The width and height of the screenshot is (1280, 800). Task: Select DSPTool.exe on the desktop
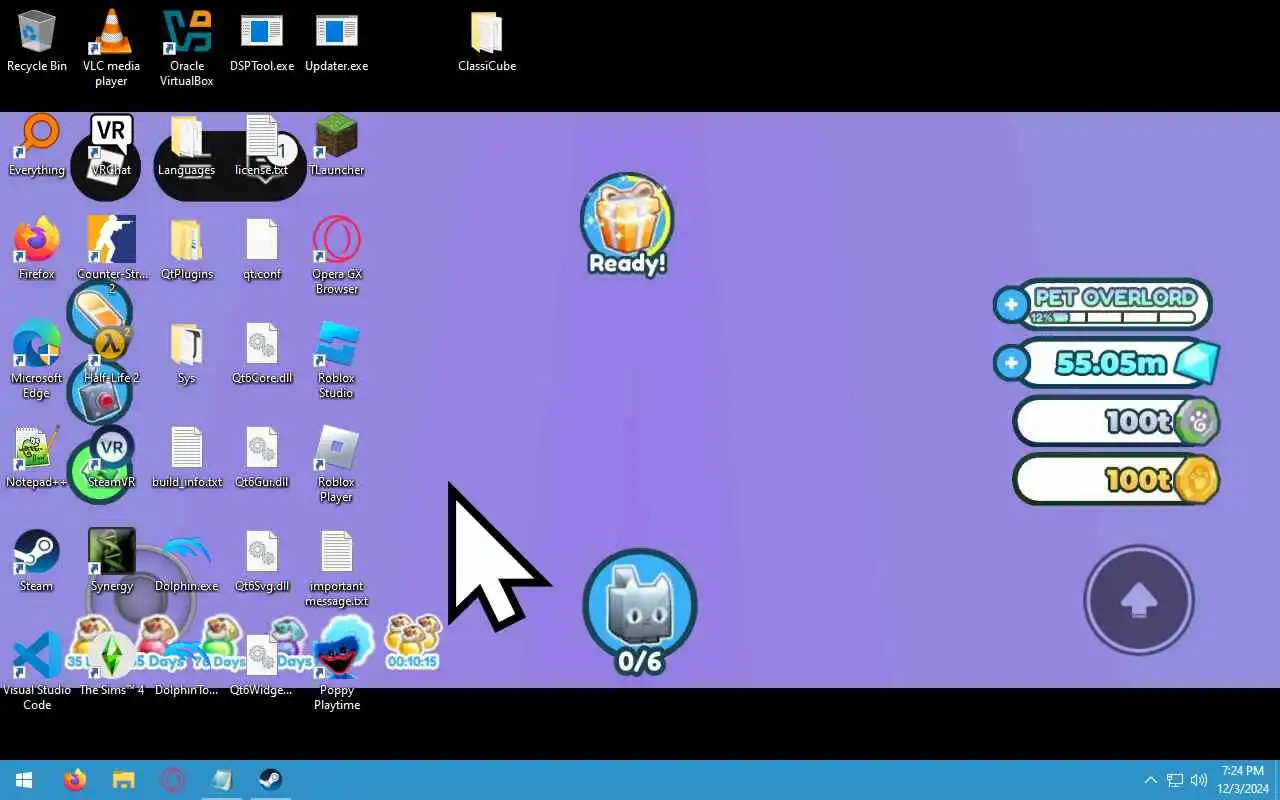point(262,42)
